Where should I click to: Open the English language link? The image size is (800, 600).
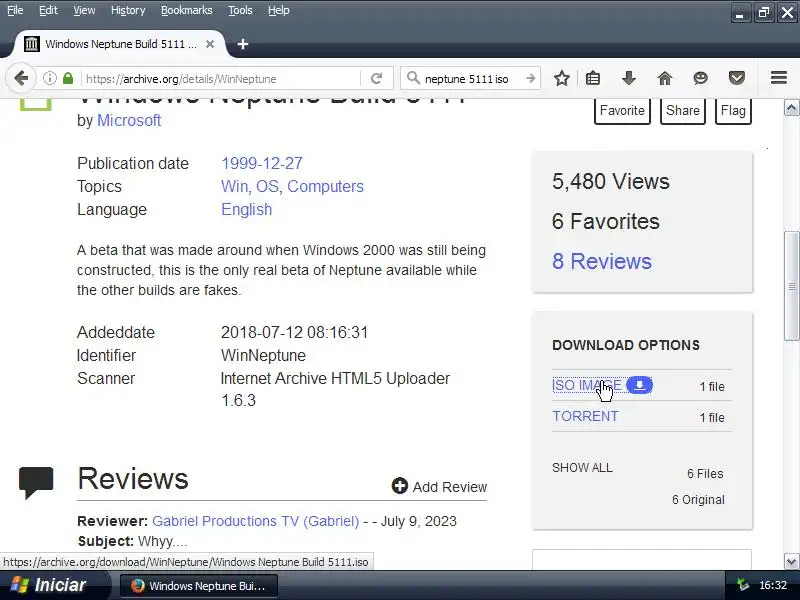246,210
